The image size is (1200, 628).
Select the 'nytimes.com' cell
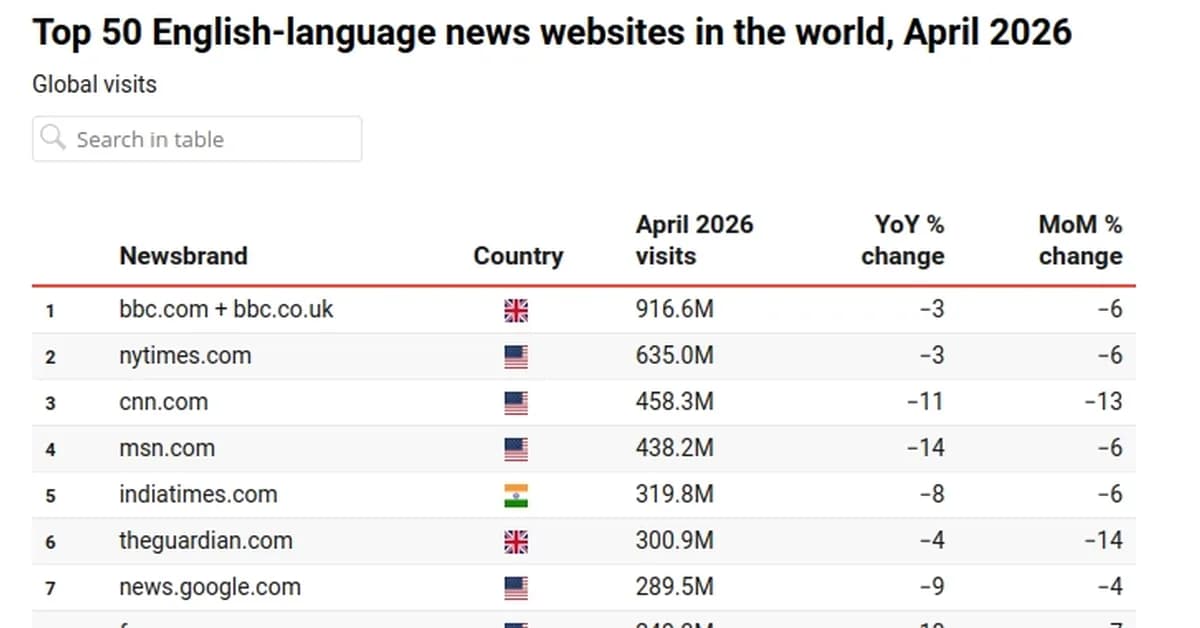pyautogui.click(x=185, y=355)
